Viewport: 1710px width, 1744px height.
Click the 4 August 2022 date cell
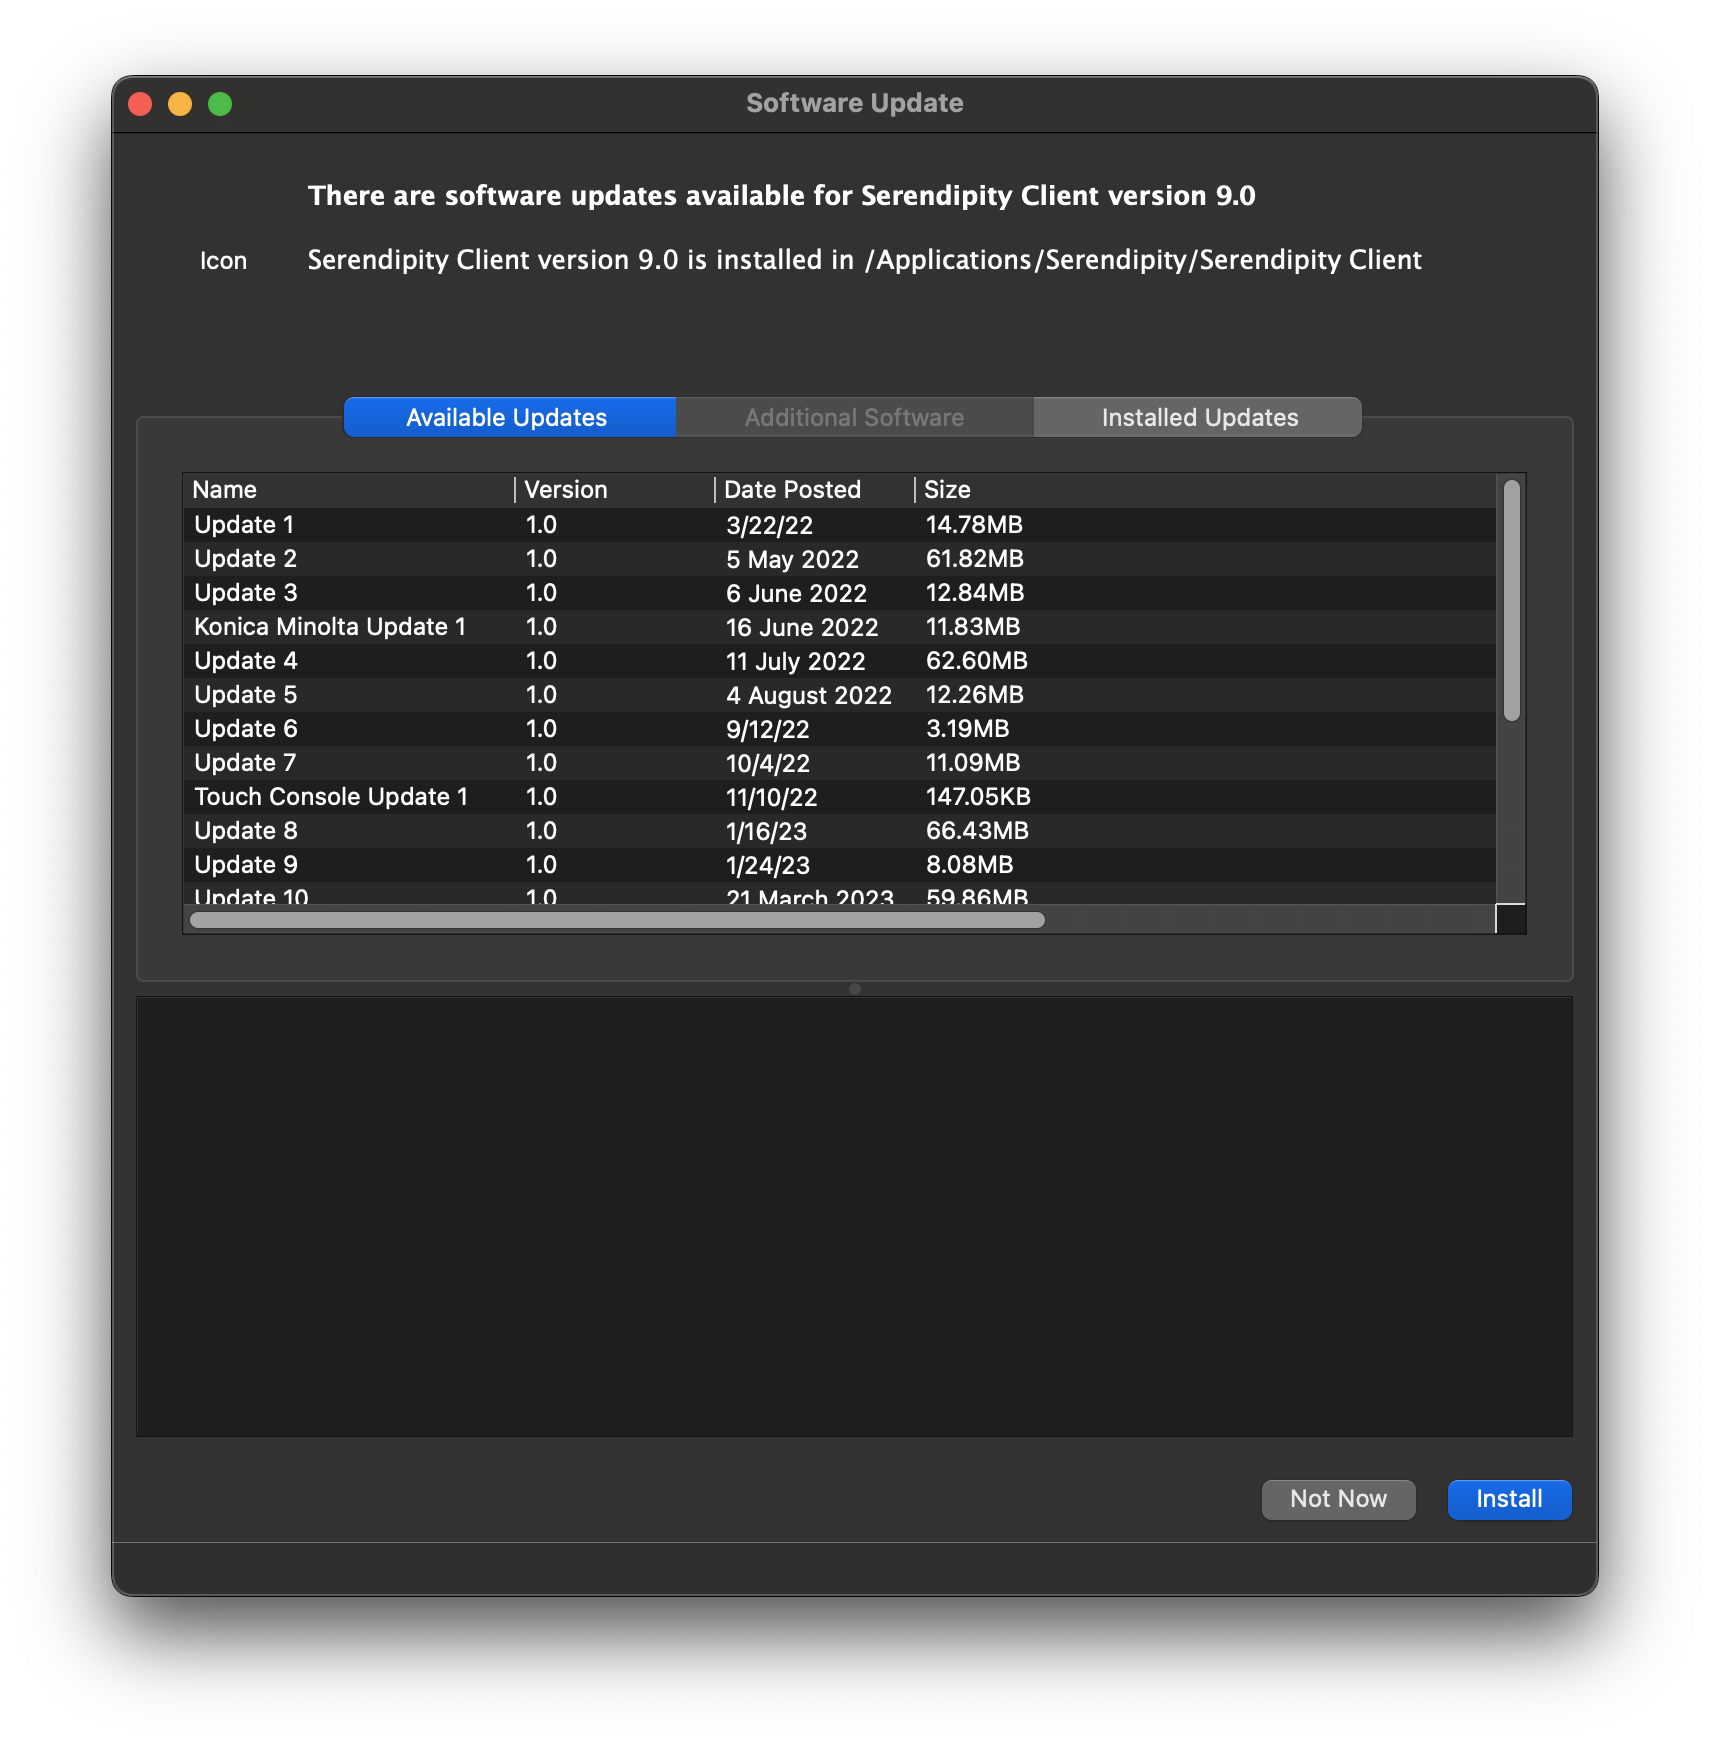point(809,695)
